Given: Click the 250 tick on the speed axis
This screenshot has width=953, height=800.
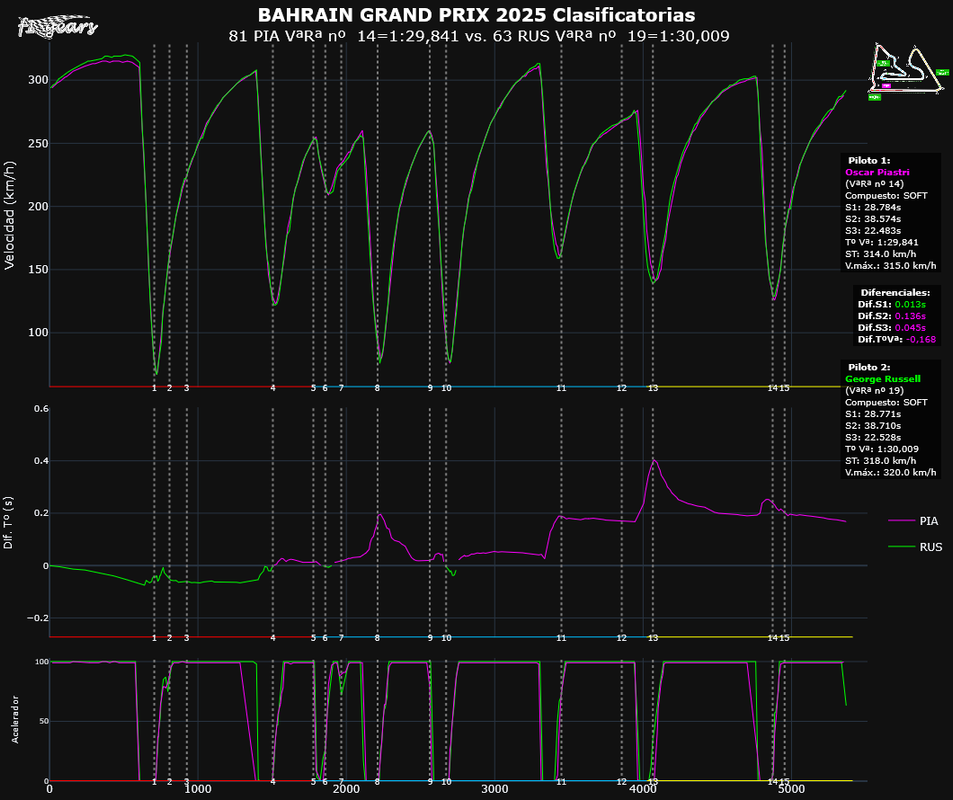Looking at the screenshot, I should click(x=38, y=143).
